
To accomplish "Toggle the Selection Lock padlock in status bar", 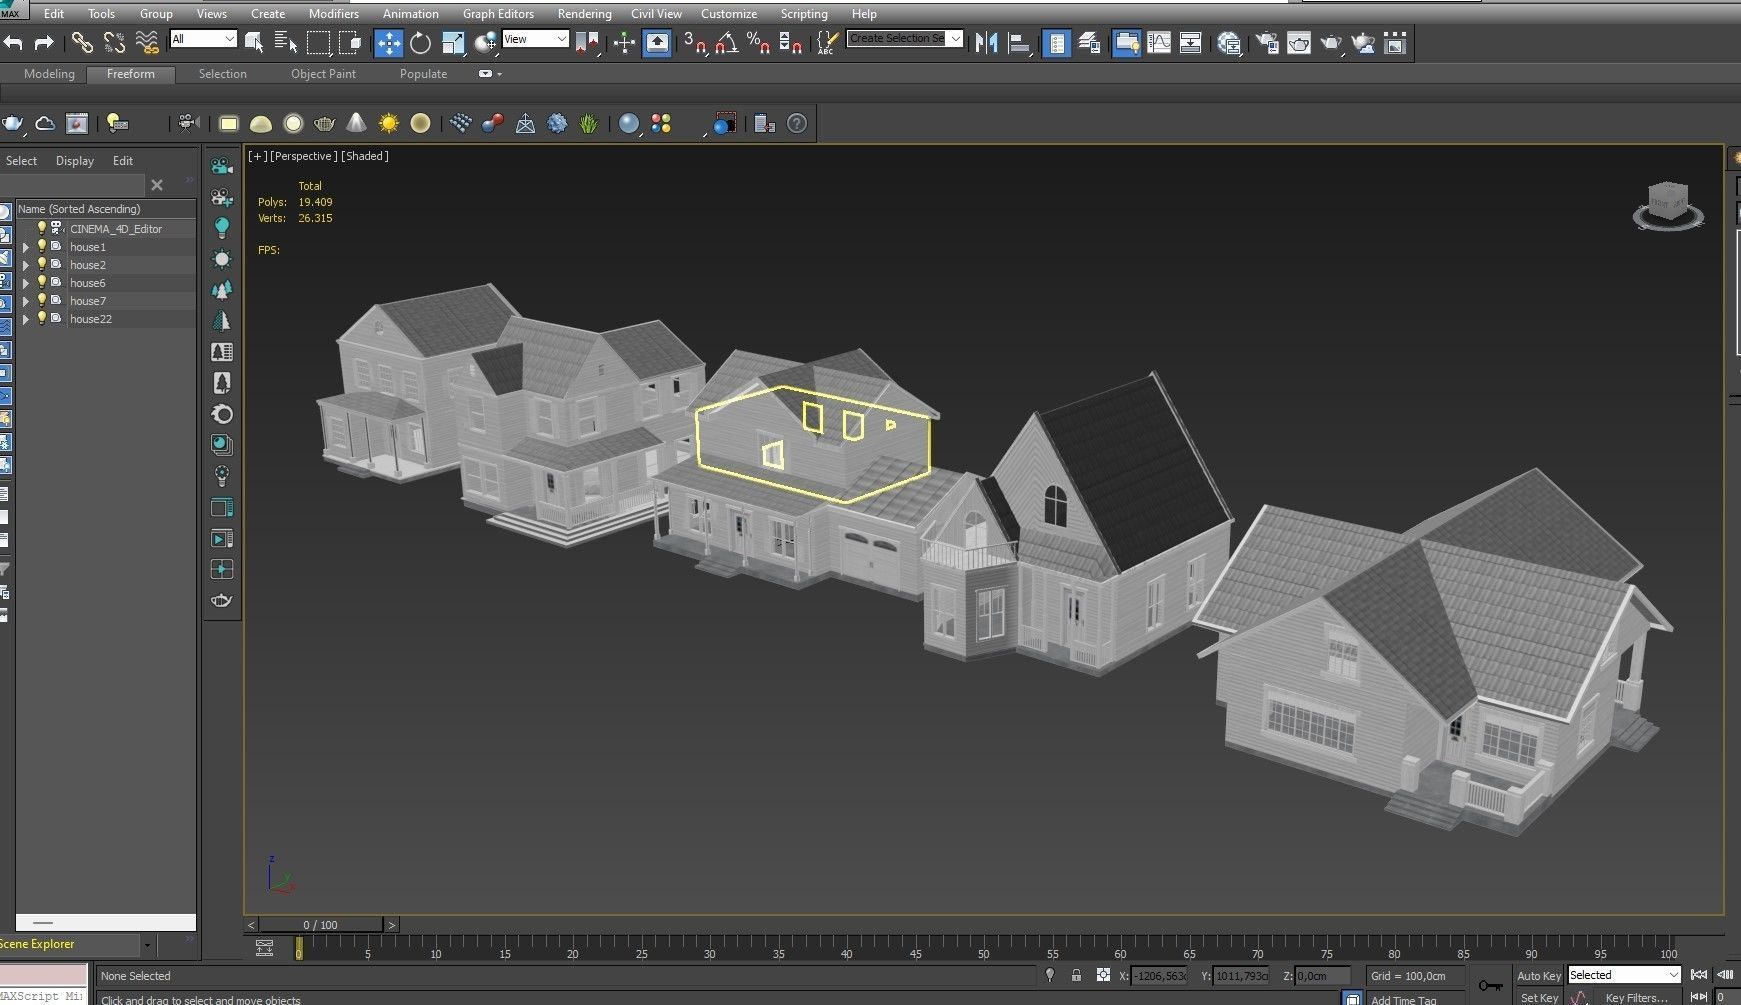I will click(x=1076, y=975).
